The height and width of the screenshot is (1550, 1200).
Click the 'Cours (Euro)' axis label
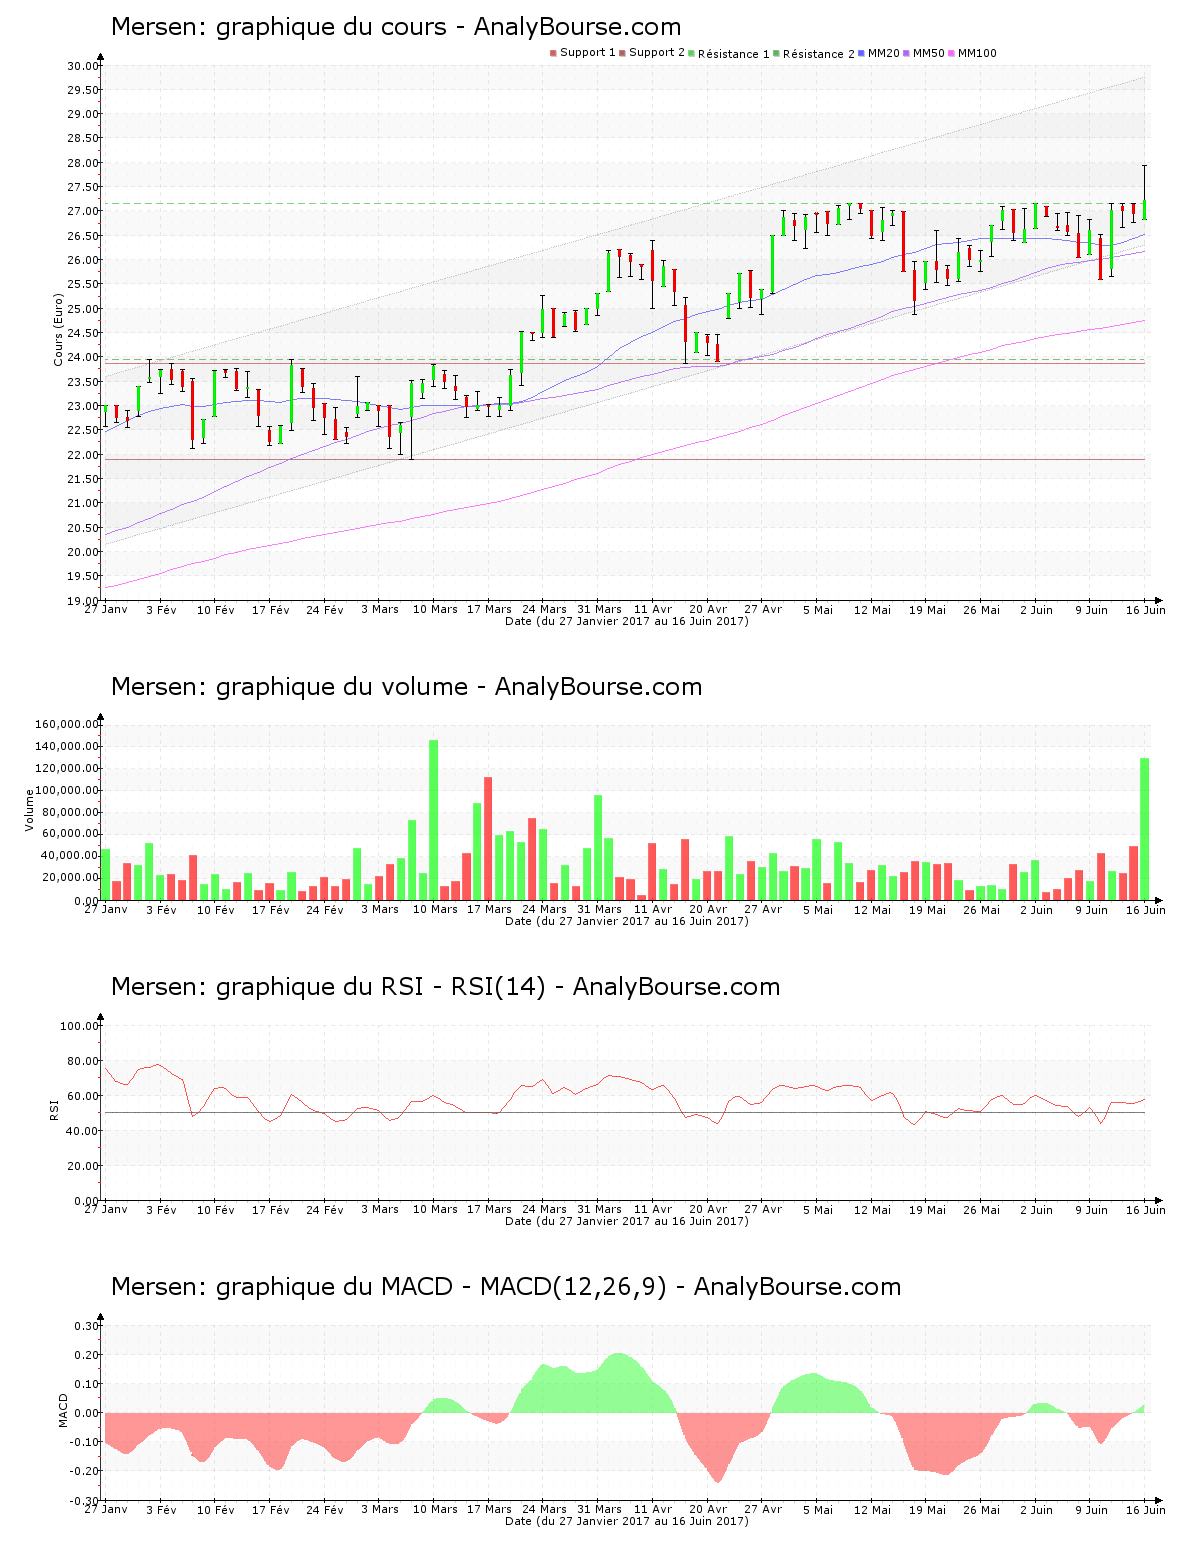[x=58, y=329]
